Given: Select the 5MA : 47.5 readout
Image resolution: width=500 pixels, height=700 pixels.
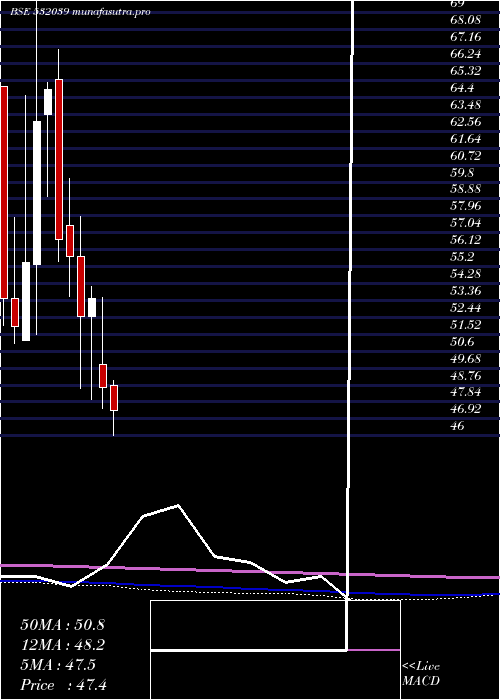Looking at the screenshot, I should 58,665.
